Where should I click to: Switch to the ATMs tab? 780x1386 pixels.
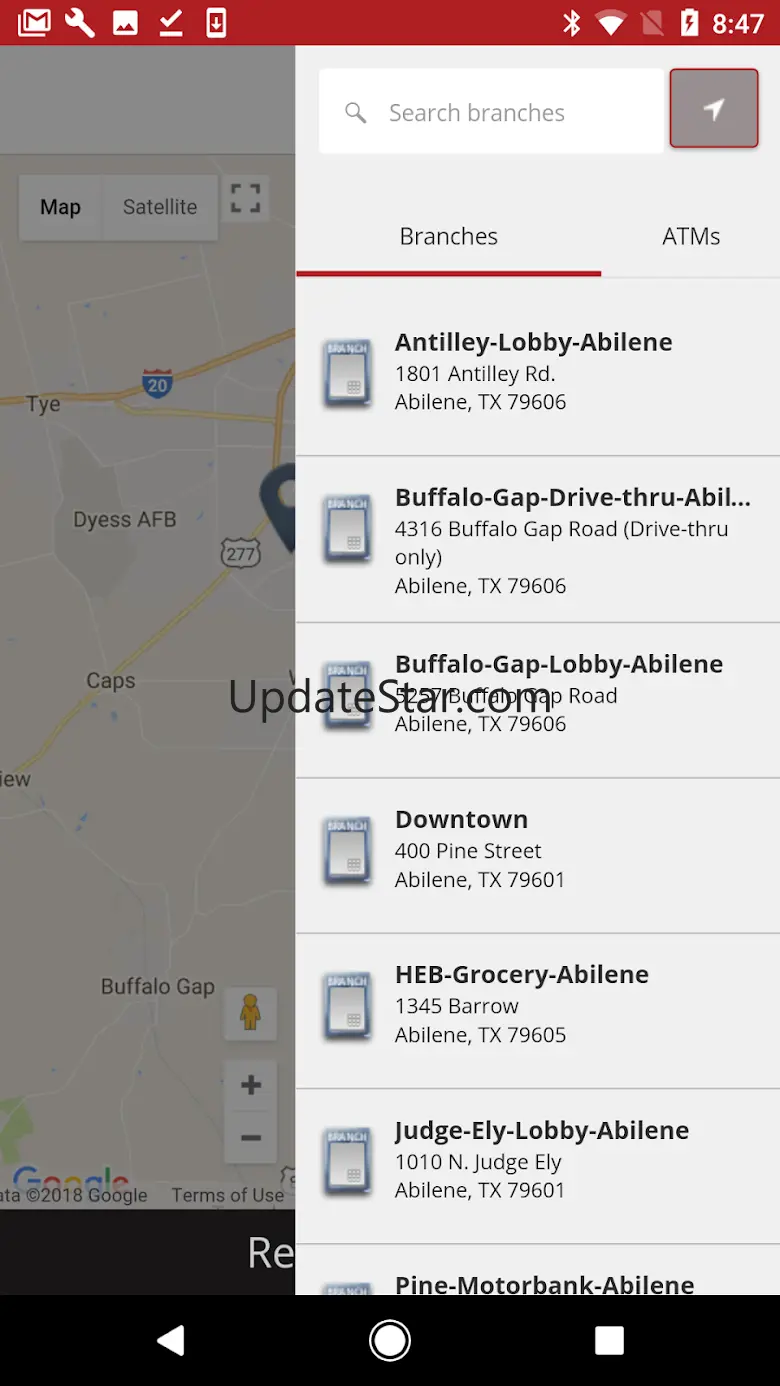(691, 237)
